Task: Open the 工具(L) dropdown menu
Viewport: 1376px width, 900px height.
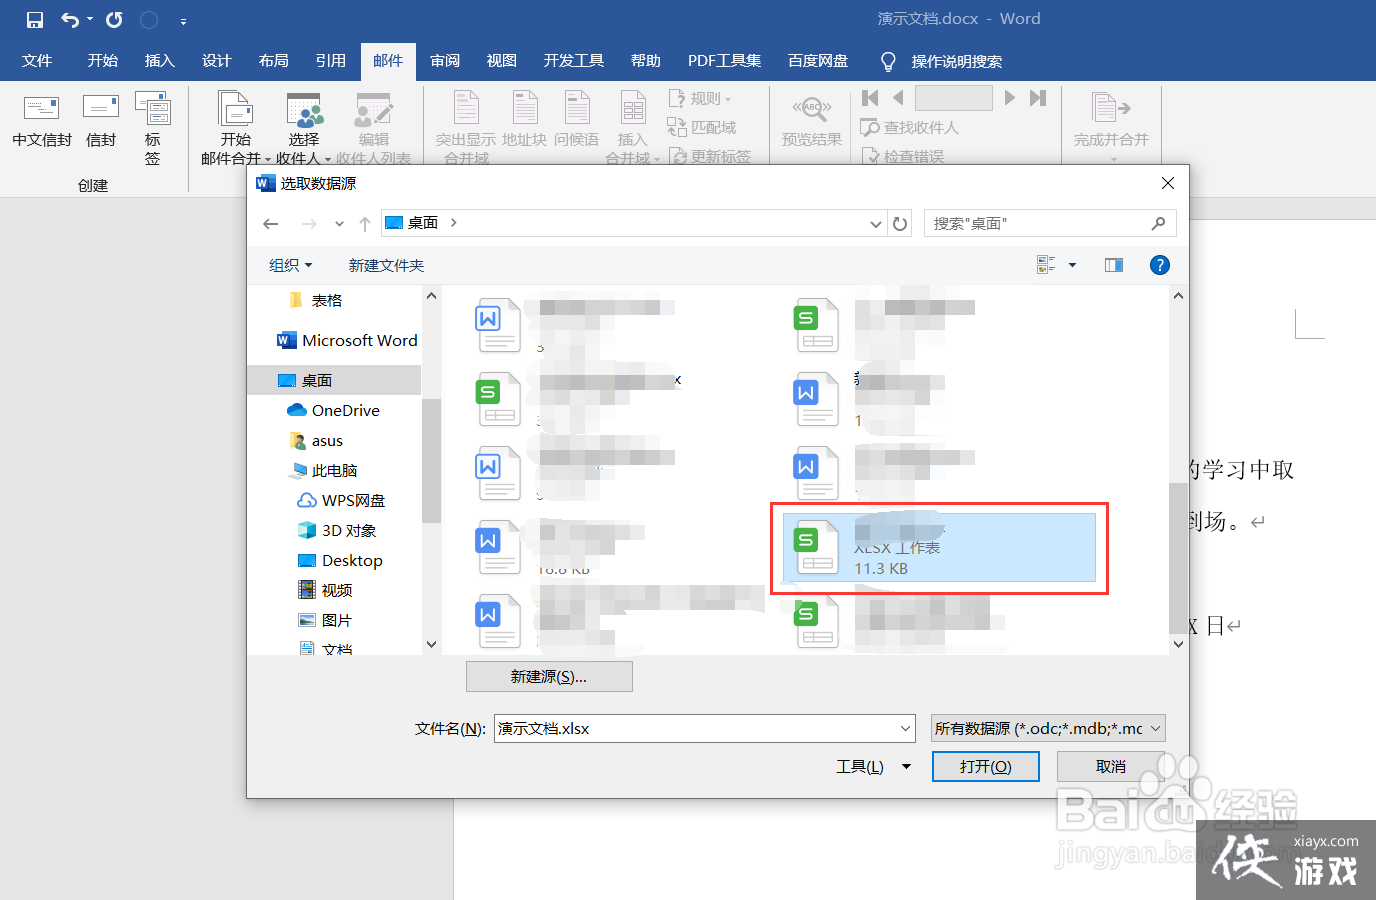Action: point(873,767)
